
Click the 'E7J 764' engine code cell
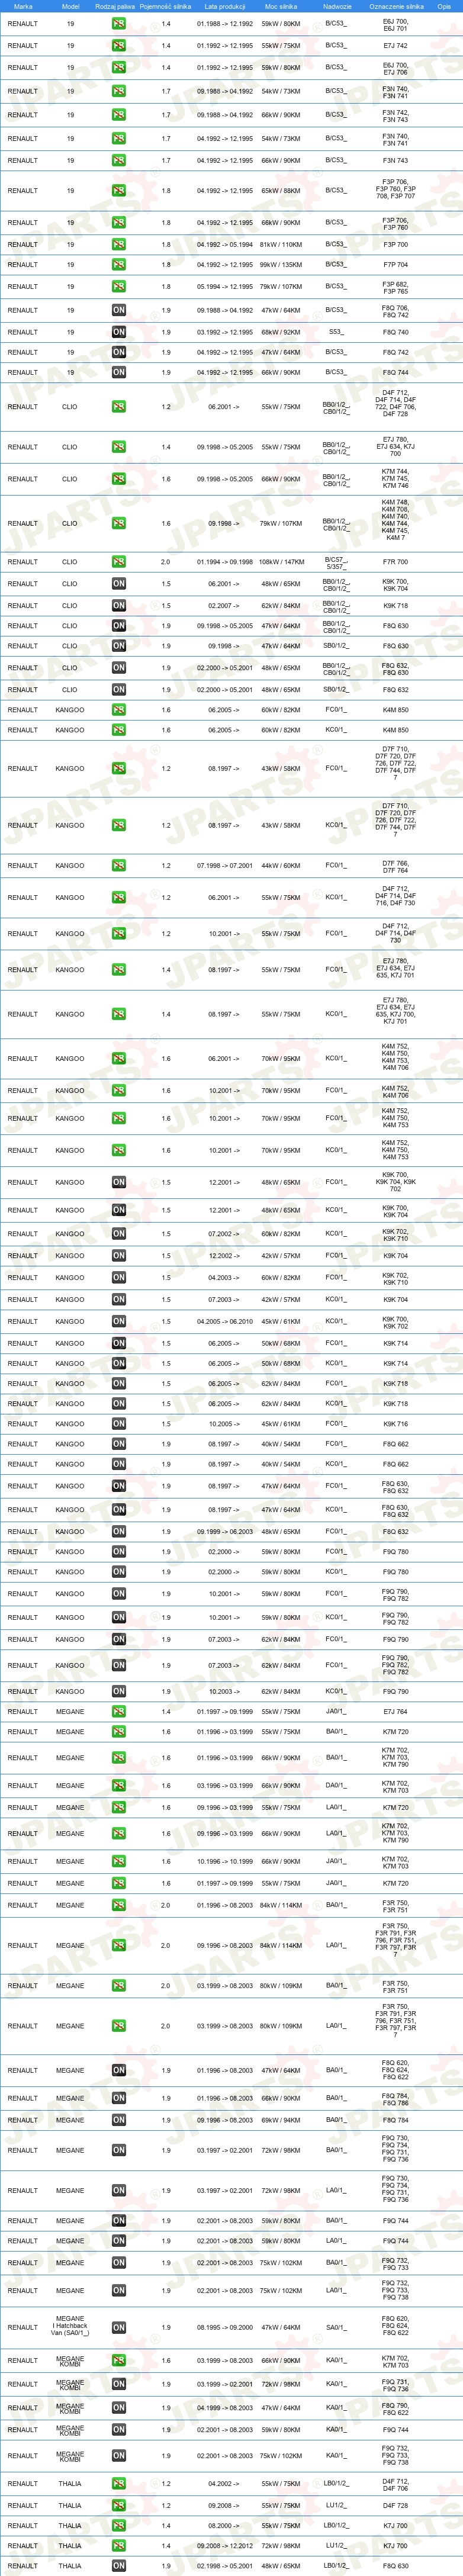396,1712
